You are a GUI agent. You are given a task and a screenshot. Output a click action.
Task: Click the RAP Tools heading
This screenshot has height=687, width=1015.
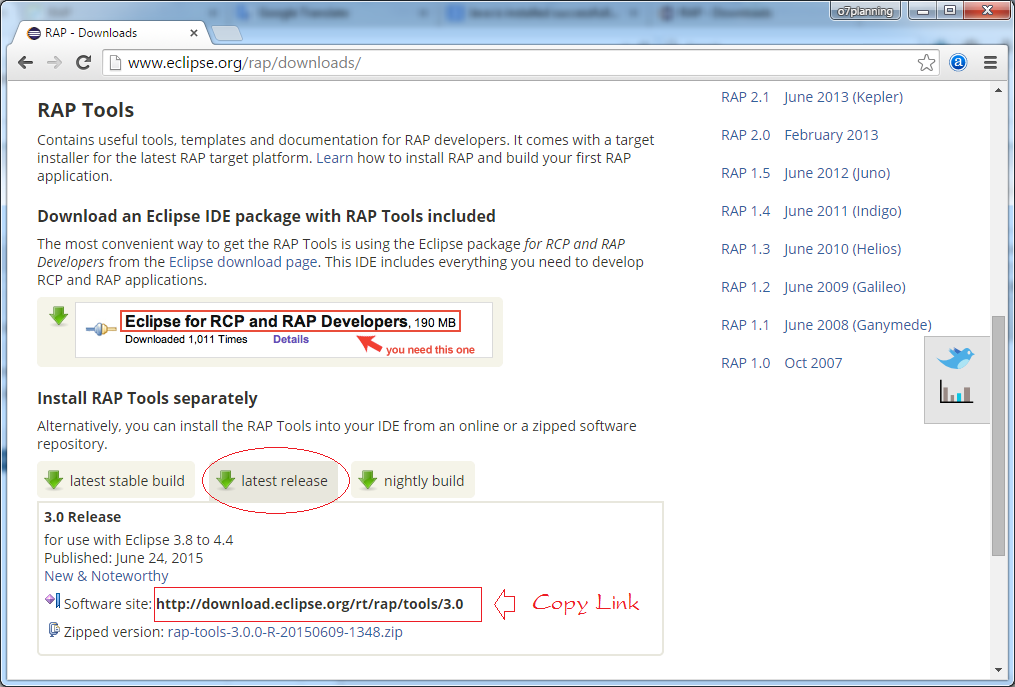[85, 110]
